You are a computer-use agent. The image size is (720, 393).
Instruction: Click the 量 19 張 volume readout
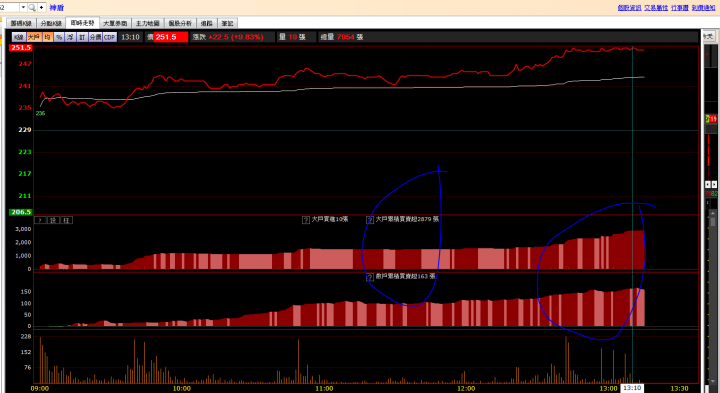292,37
